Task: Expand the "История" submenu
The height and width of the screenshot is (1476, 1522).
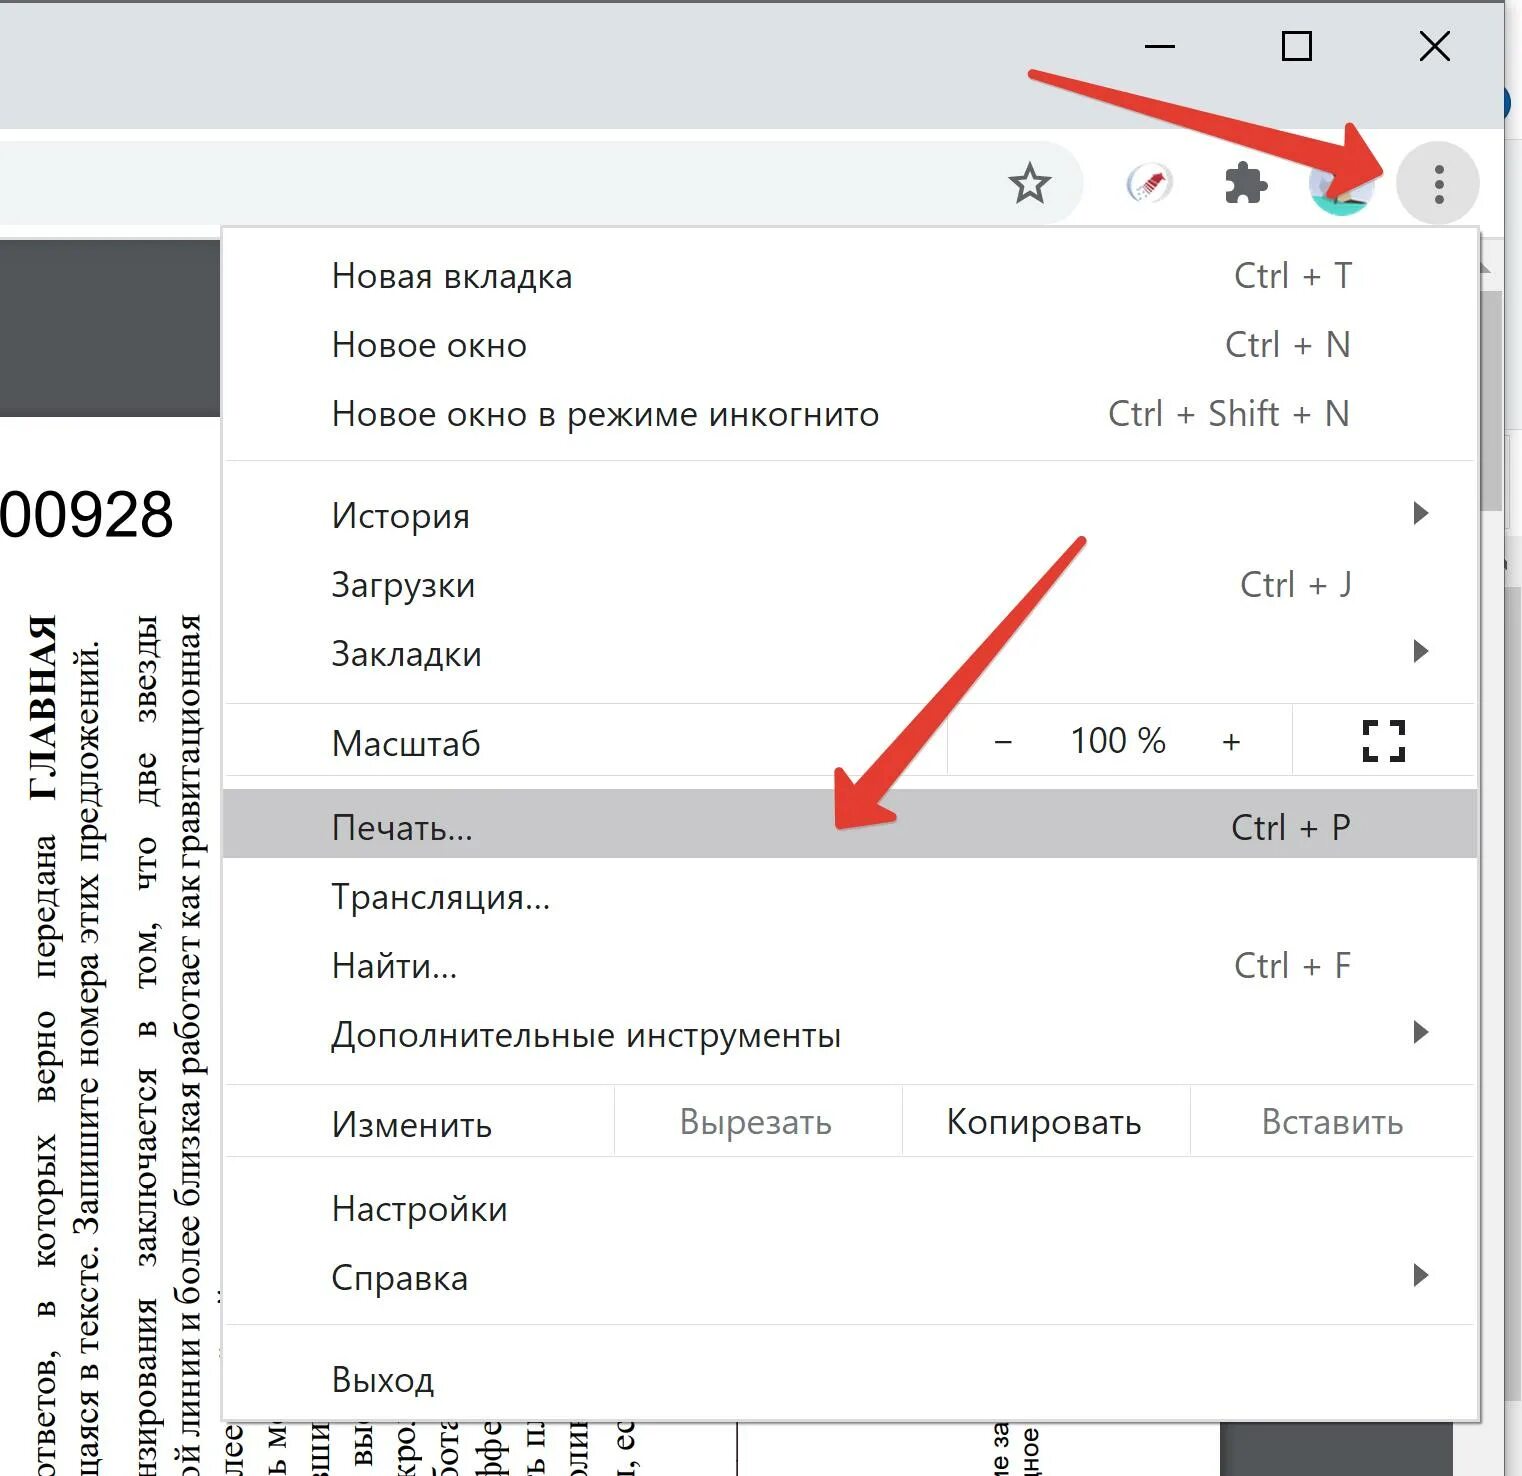Action: tap(849, 516)
